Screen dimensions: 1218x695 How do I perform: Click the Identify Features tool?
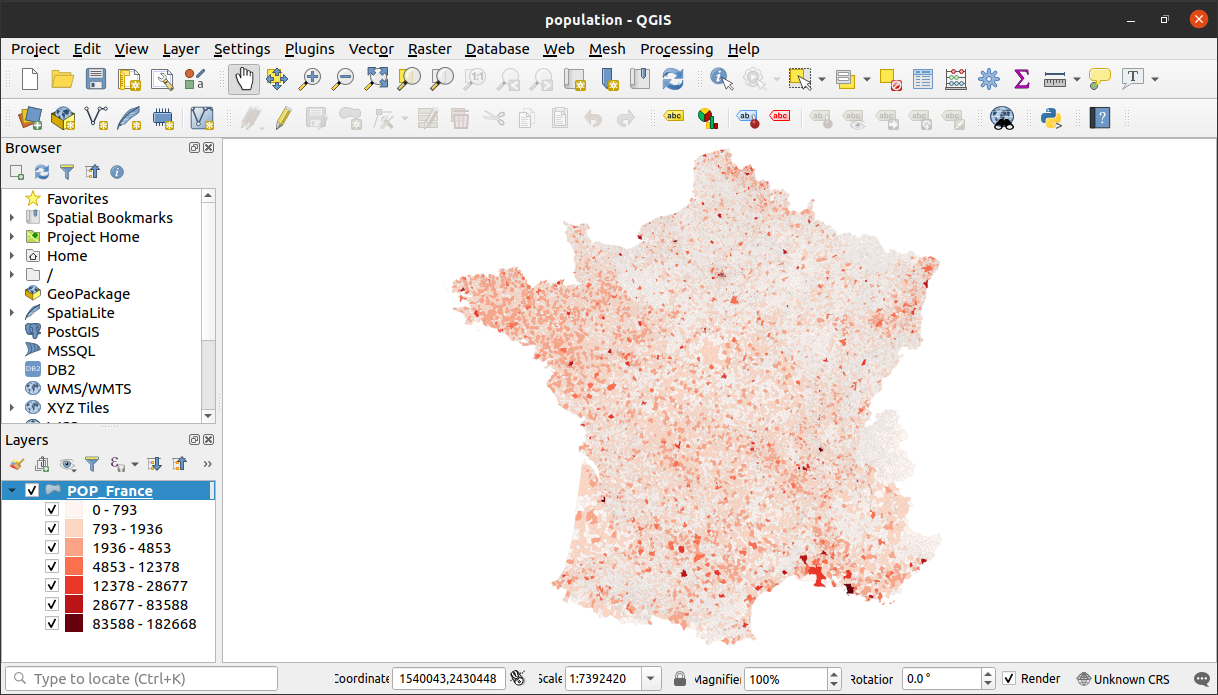point(721,79)
